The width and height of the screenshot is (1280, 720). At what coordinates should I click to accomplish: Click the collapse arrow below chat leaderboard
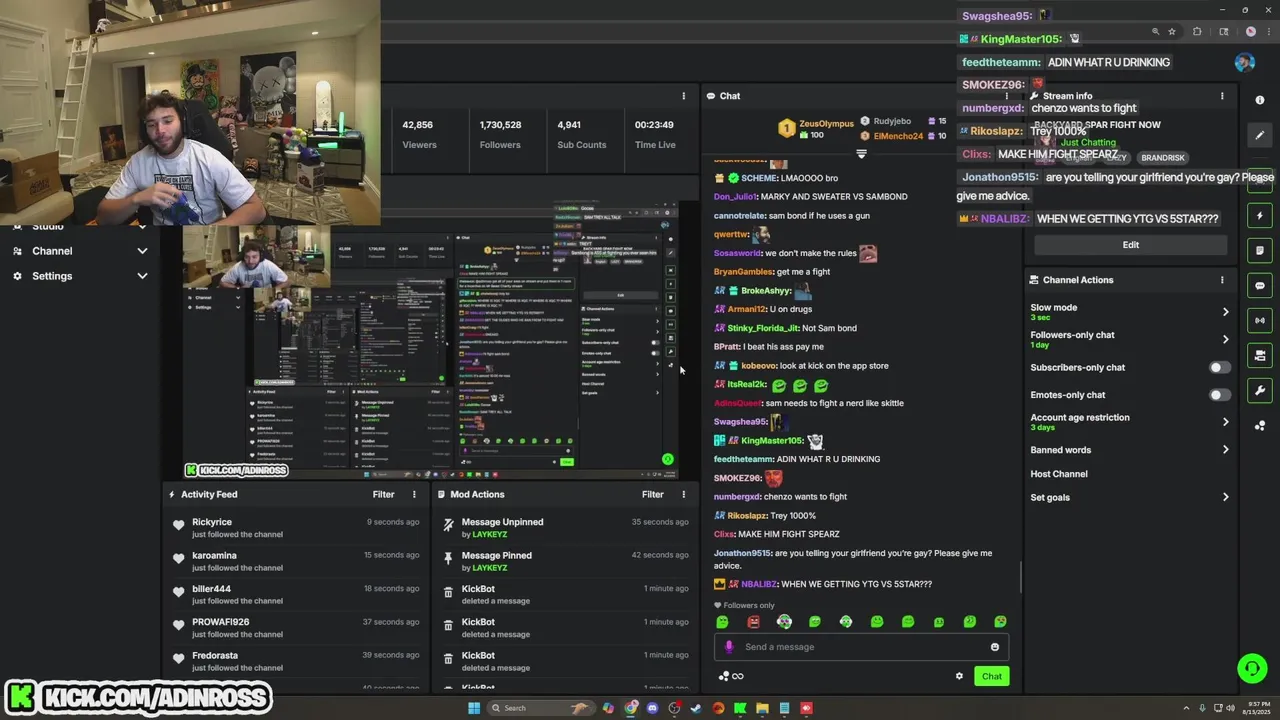coord(861,154)
